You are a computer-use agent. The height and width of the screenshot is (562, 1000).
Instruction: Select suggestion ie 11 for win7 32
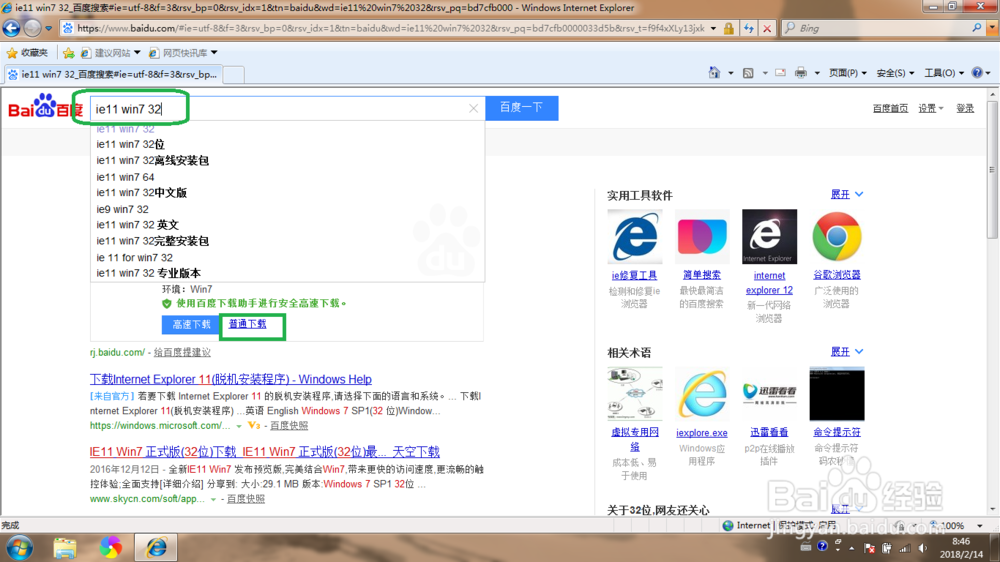[x=135, y=258]
